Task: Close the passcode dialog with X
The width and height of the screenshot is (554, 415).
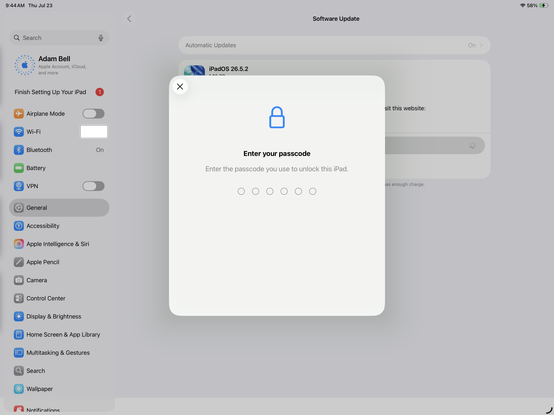Action: coord(180,87)
